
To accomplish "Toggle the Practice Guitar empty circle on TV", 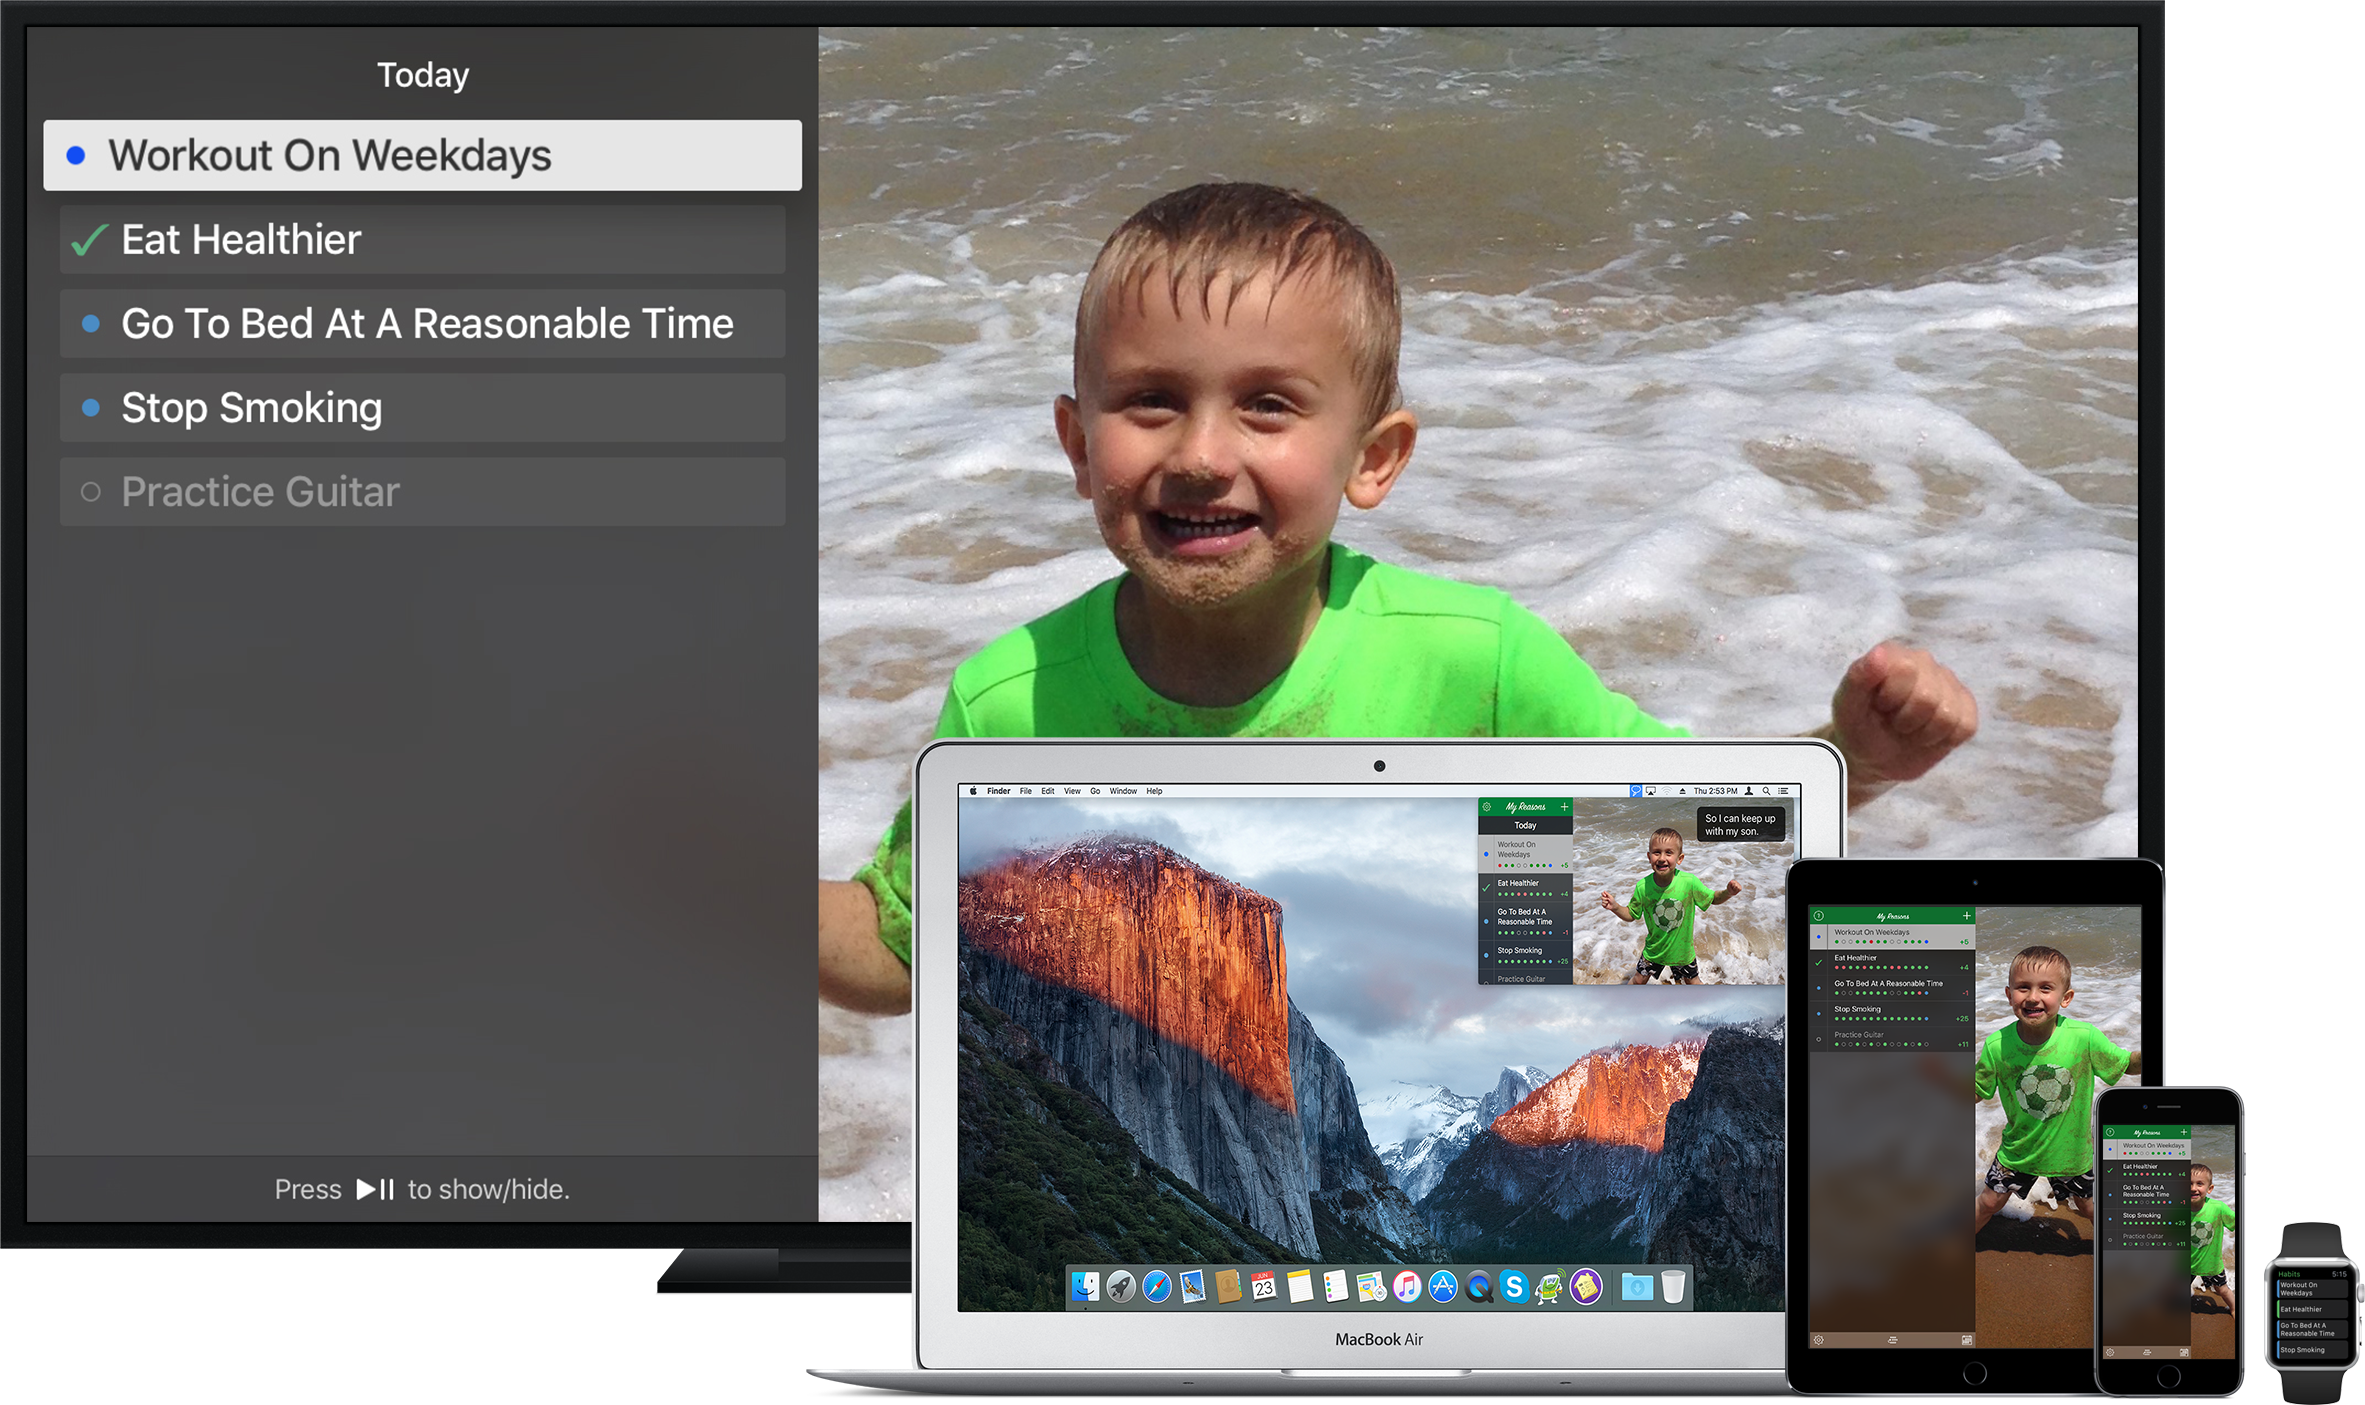I will pos(91,492).
